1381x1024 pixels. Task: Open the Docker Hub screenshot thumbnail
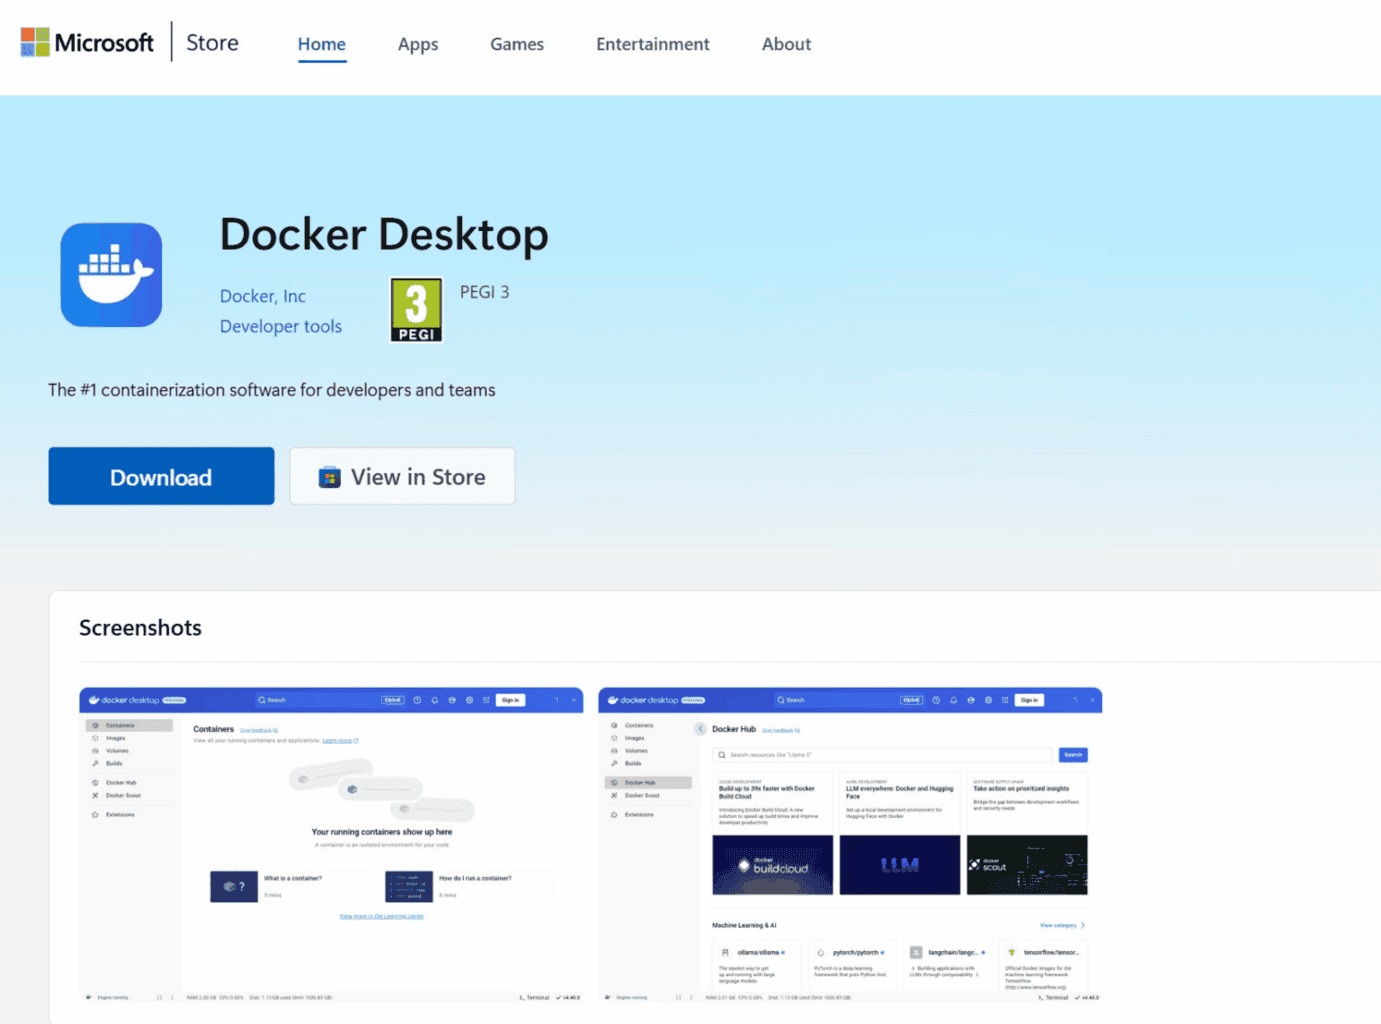[x=850, y=844]
